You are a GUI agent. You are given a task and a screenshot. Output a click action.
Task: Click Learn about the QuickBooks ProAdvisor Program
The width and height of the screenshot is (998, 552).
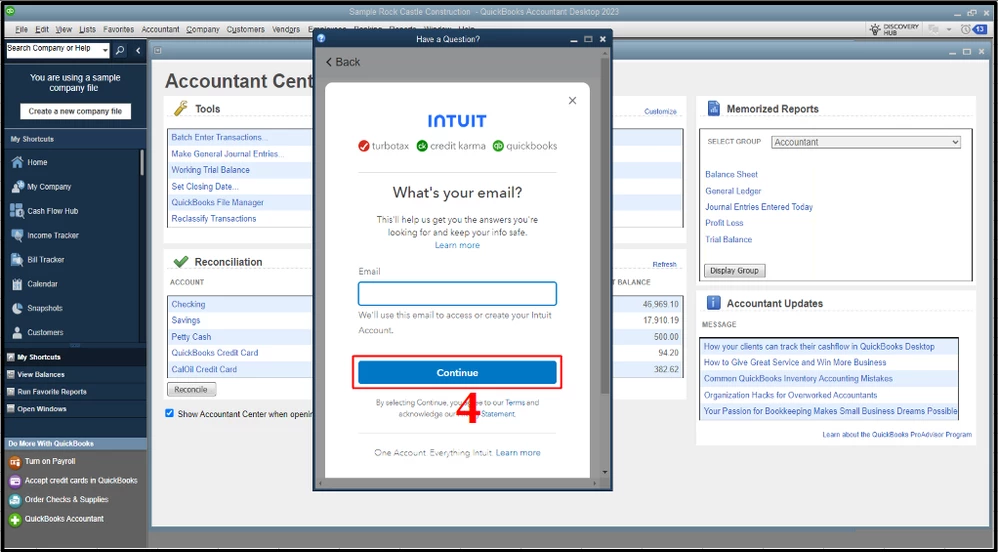pos(897,435)
